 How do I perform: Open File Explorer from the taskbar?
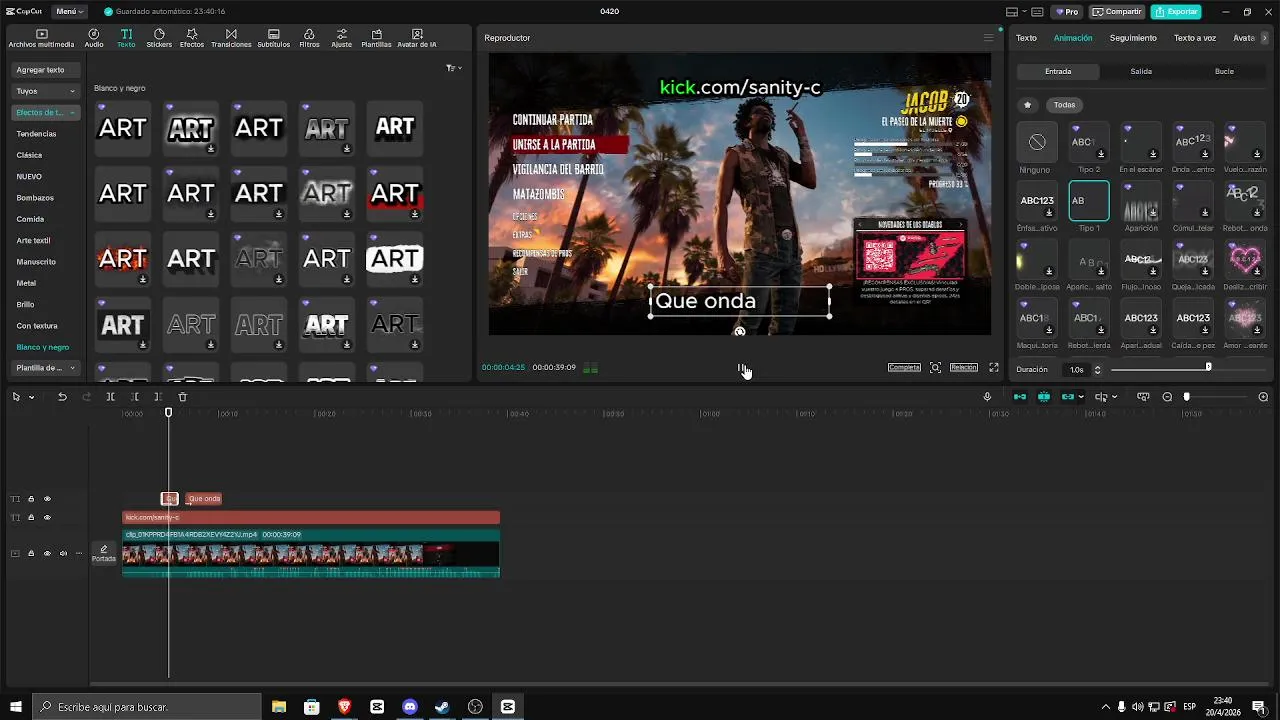[x=279, y=707]
